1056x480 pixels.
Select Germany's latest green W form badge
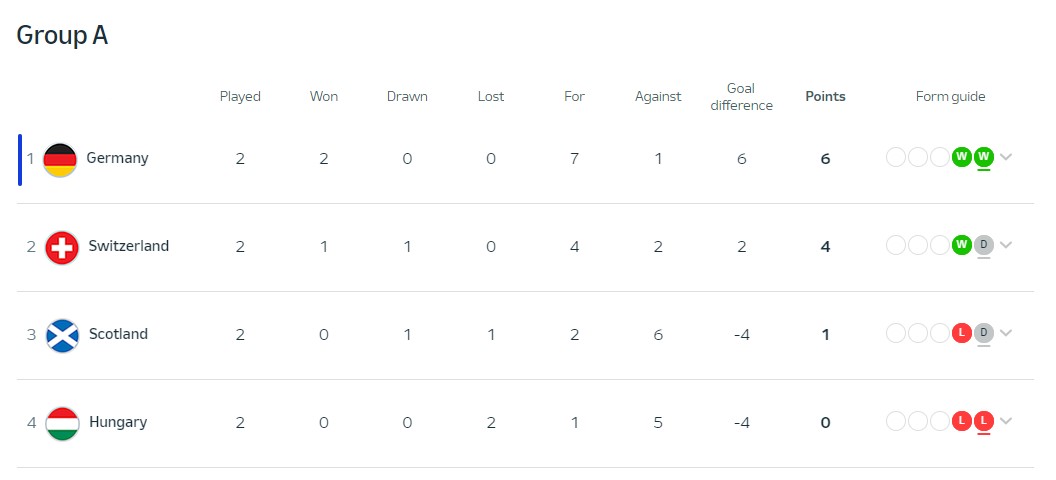(984, 158)
